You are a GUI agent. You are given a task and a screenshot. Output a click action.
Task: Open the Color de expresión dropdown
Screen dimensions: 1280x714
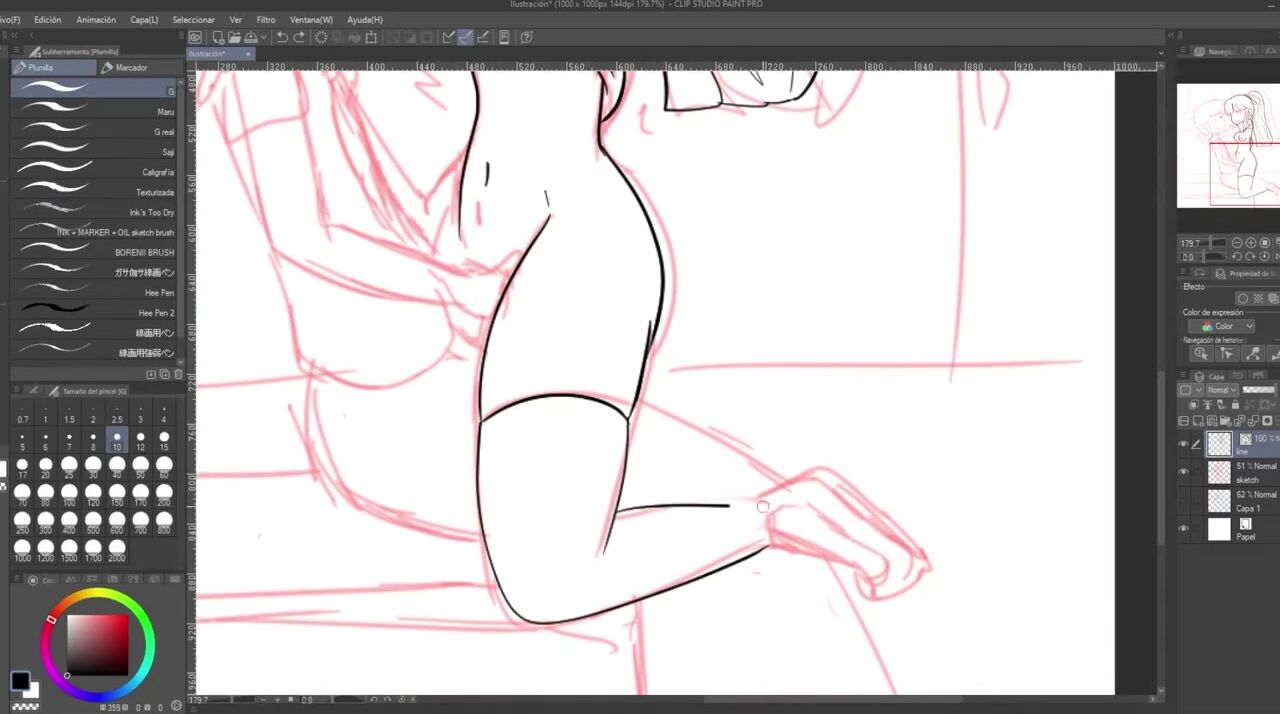pos(1221,326)
